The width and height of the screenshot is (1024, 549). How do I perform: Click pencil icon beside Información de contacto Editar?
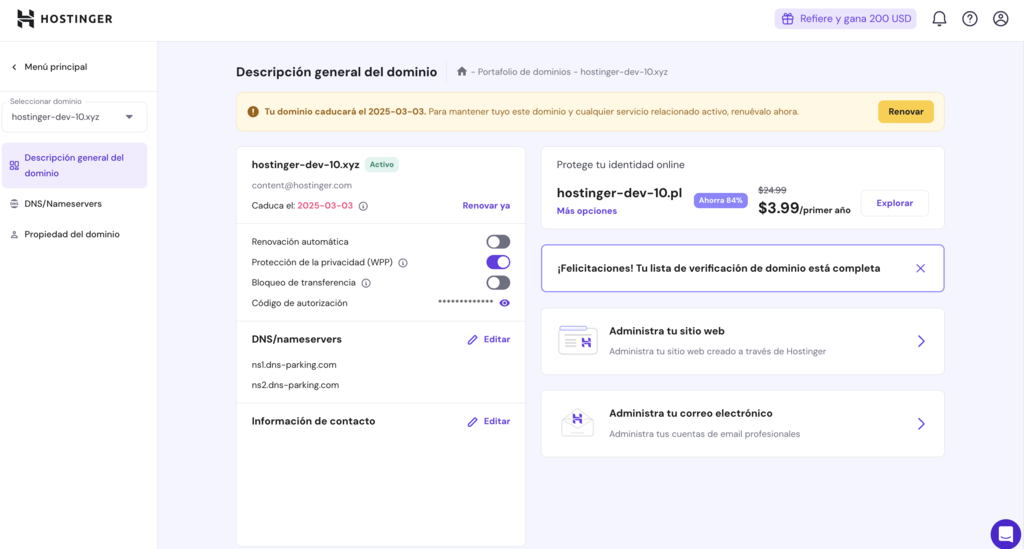click(x=473, y=422)
